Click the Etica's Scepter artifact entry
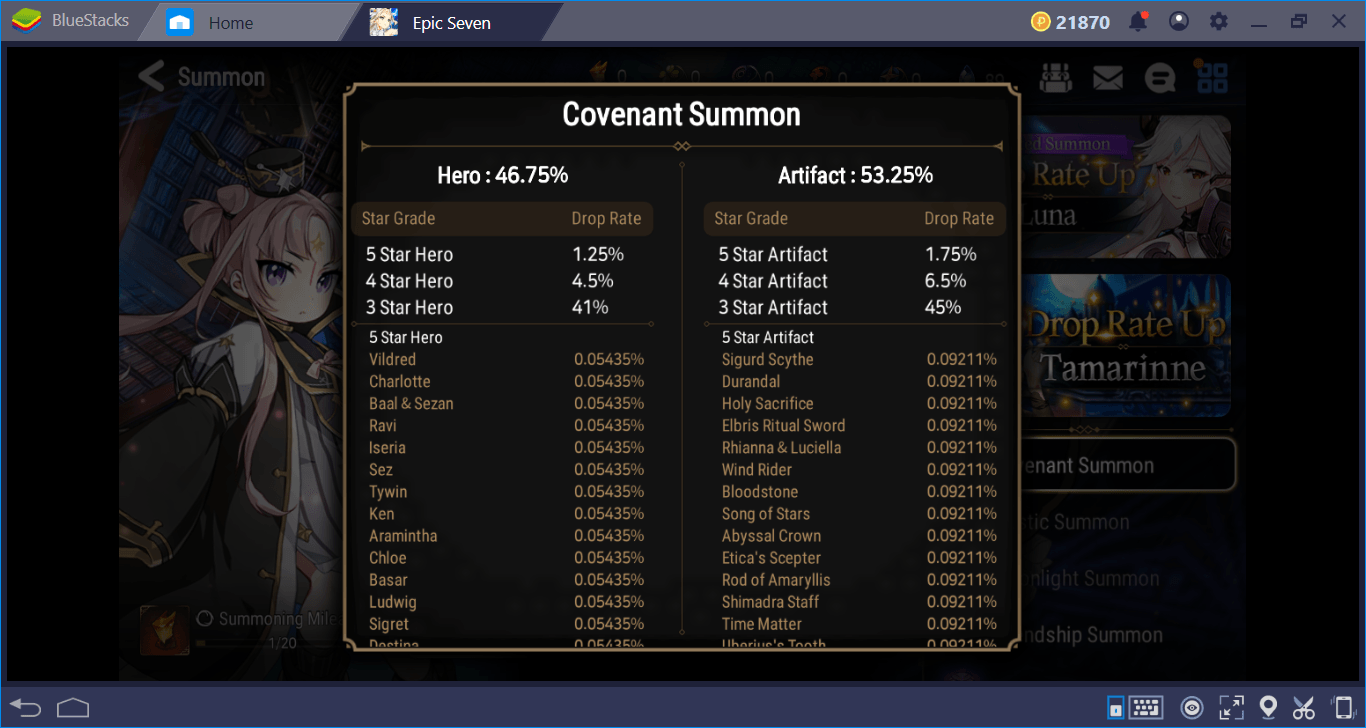Screen dimensions: 1366x728 pos(859,557)
